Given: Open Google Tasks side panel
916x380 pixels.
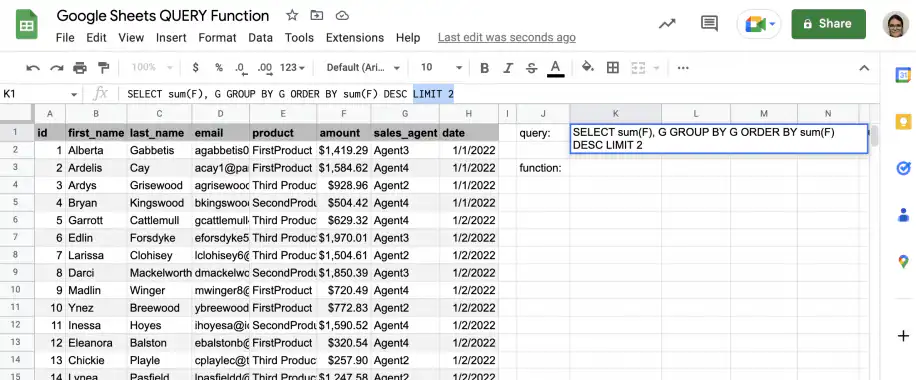Looking at the screenshot, I should pos(903,168).
